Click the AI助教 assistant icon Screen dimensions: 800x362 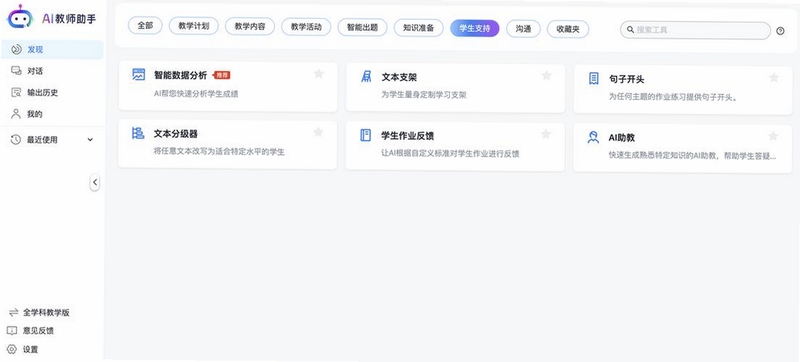coord(593,137)
